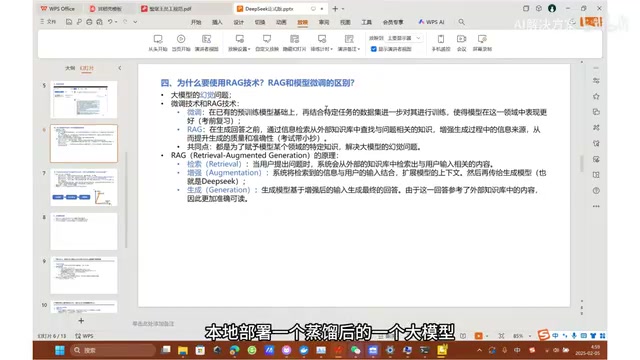Click the thumbnail pane scrollbar
Screen dimensions: 640x360
click(x=126, y=200)
